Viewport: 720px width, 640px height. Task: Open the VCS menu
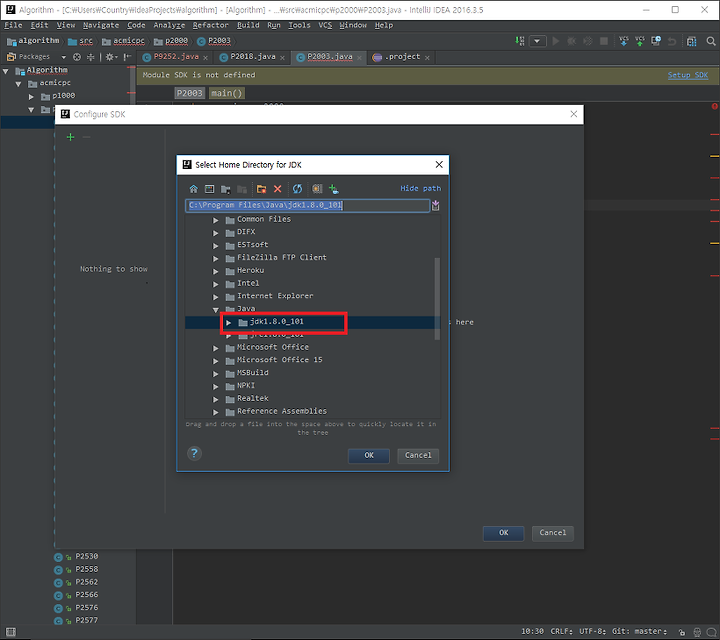tap(325, 25)
